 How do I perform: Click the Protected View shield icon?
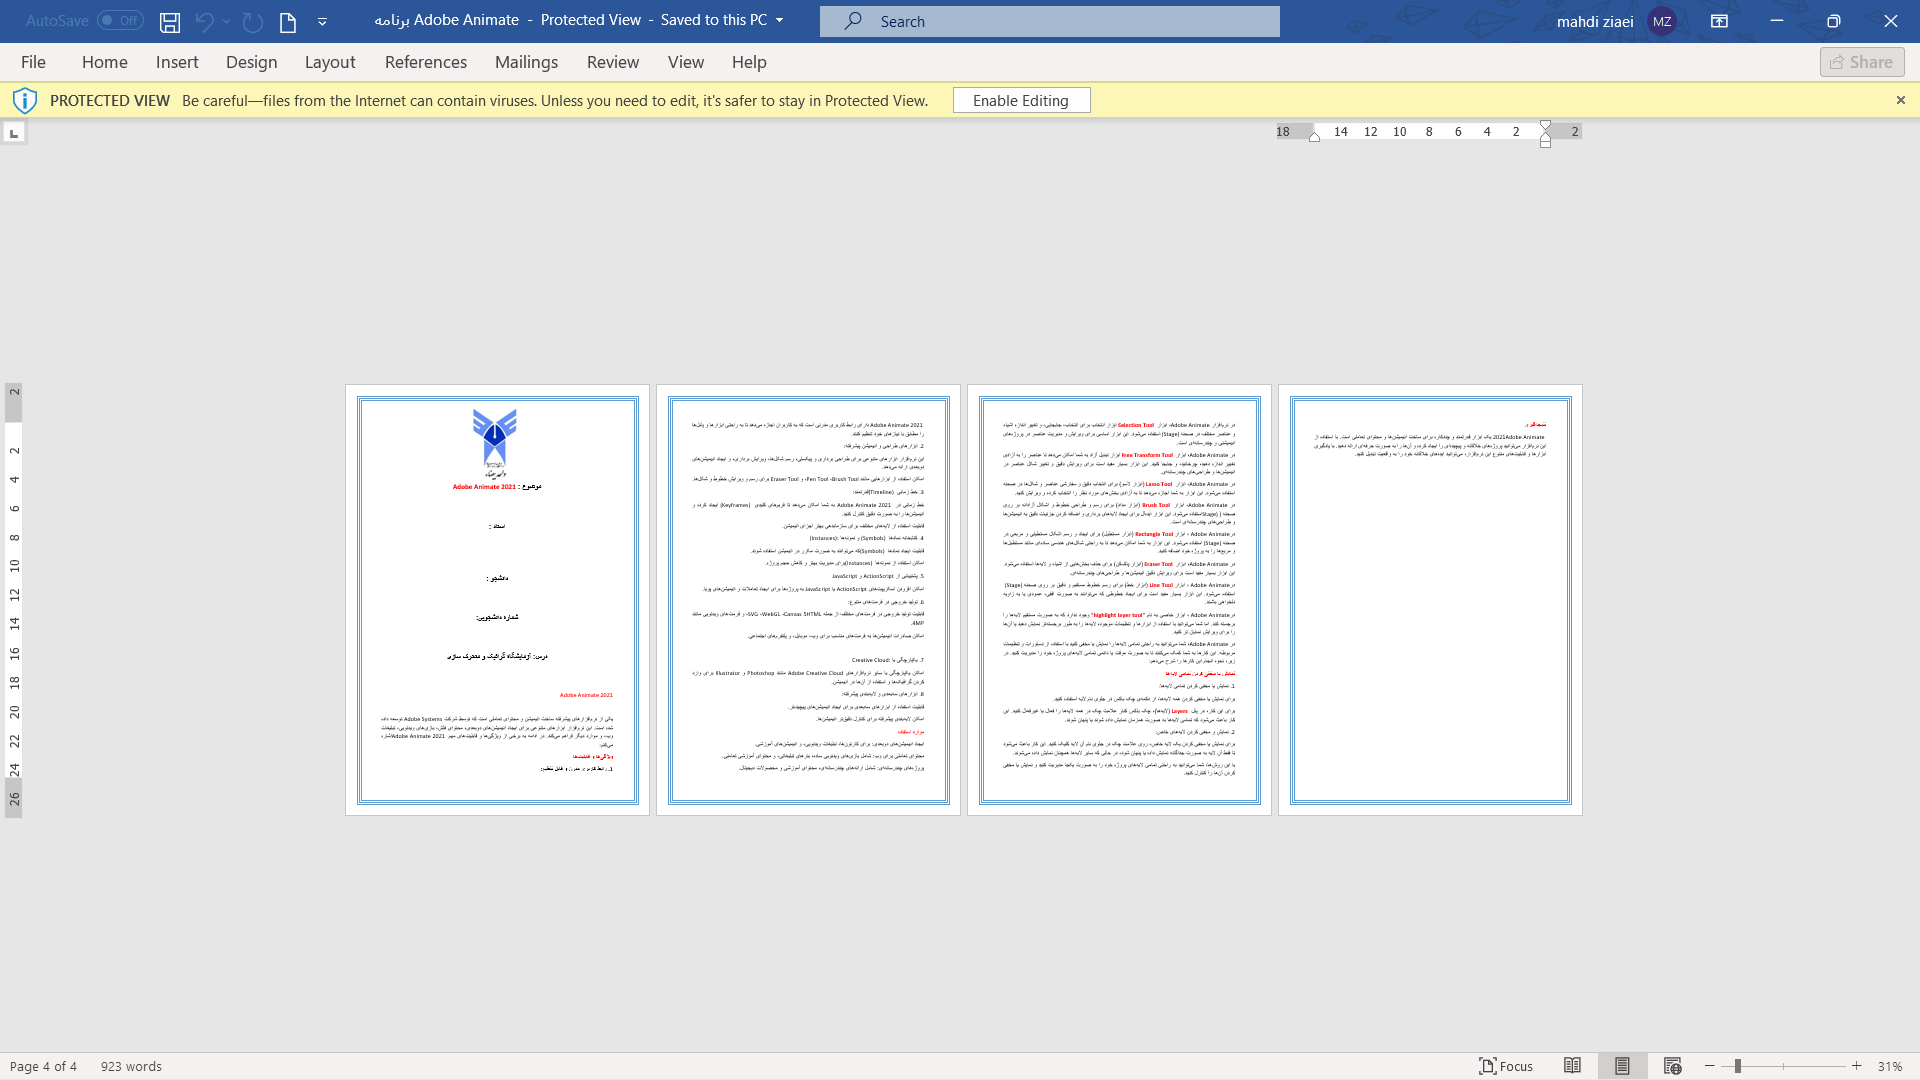[25, 100]
